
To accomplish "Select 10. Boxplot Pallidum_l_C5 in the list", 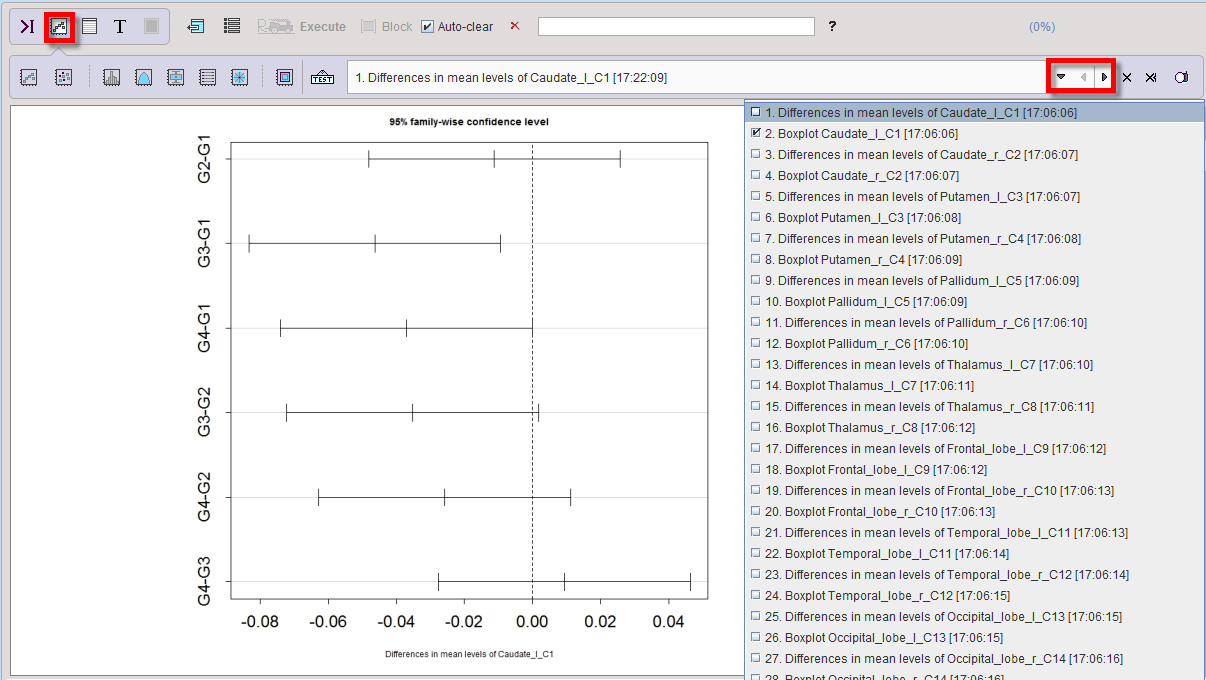I will [x=975, y=302].
